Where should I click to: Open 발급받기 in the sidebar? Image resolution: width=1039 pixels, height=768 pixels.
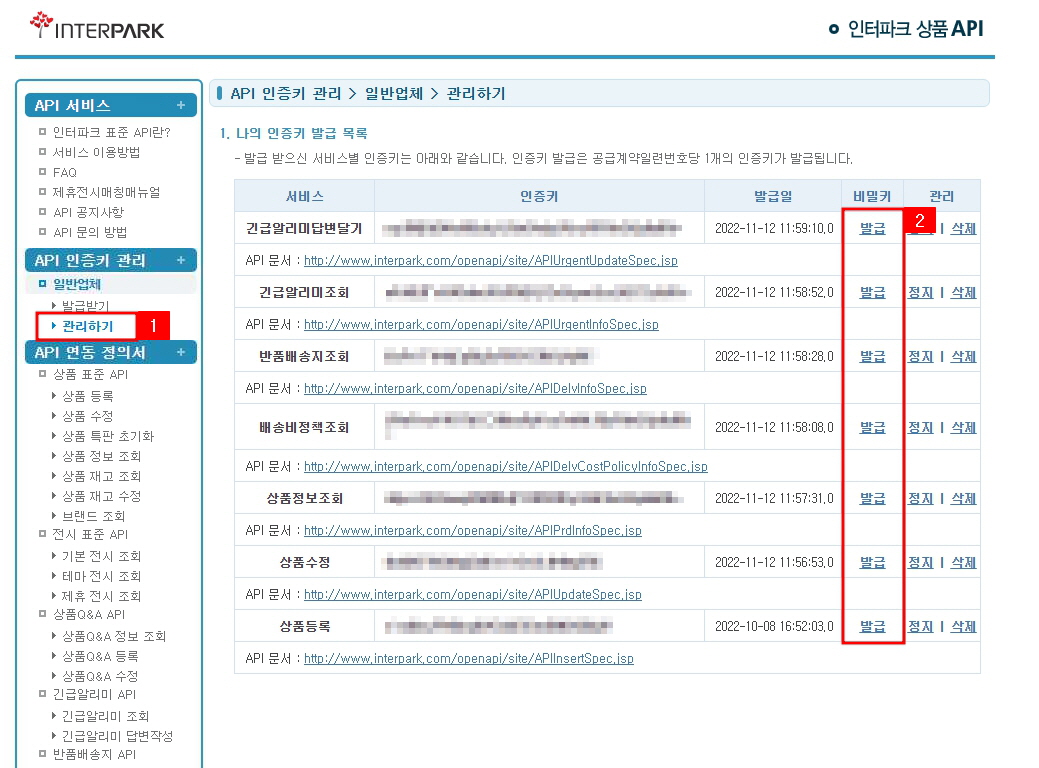click(x=86, y=306)
